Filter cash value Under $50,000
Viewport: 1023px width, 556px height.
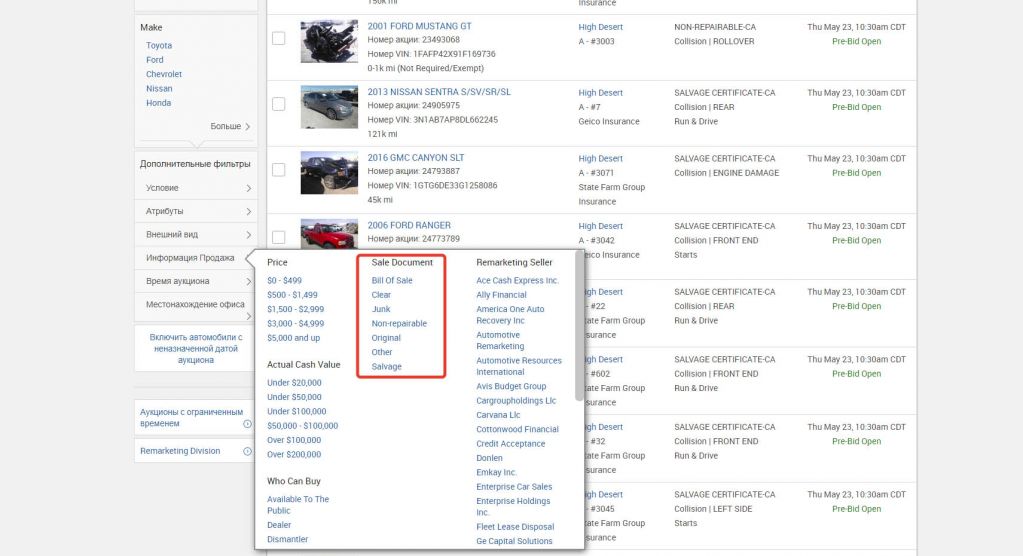click(x=294, y=397)
